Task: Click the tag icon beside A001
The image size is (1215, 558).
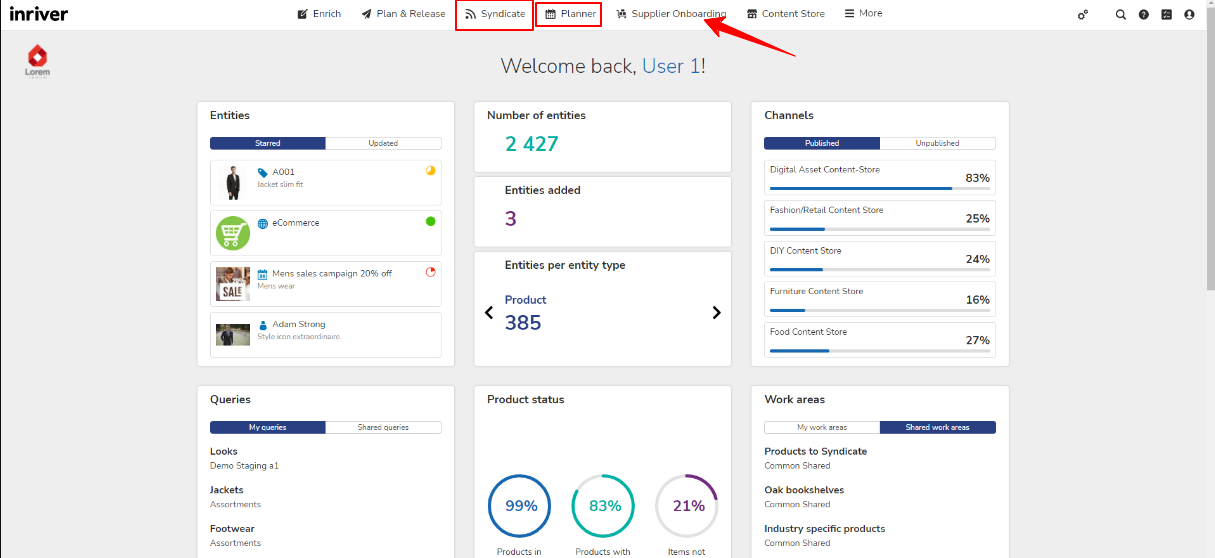Action: [262, 172]
